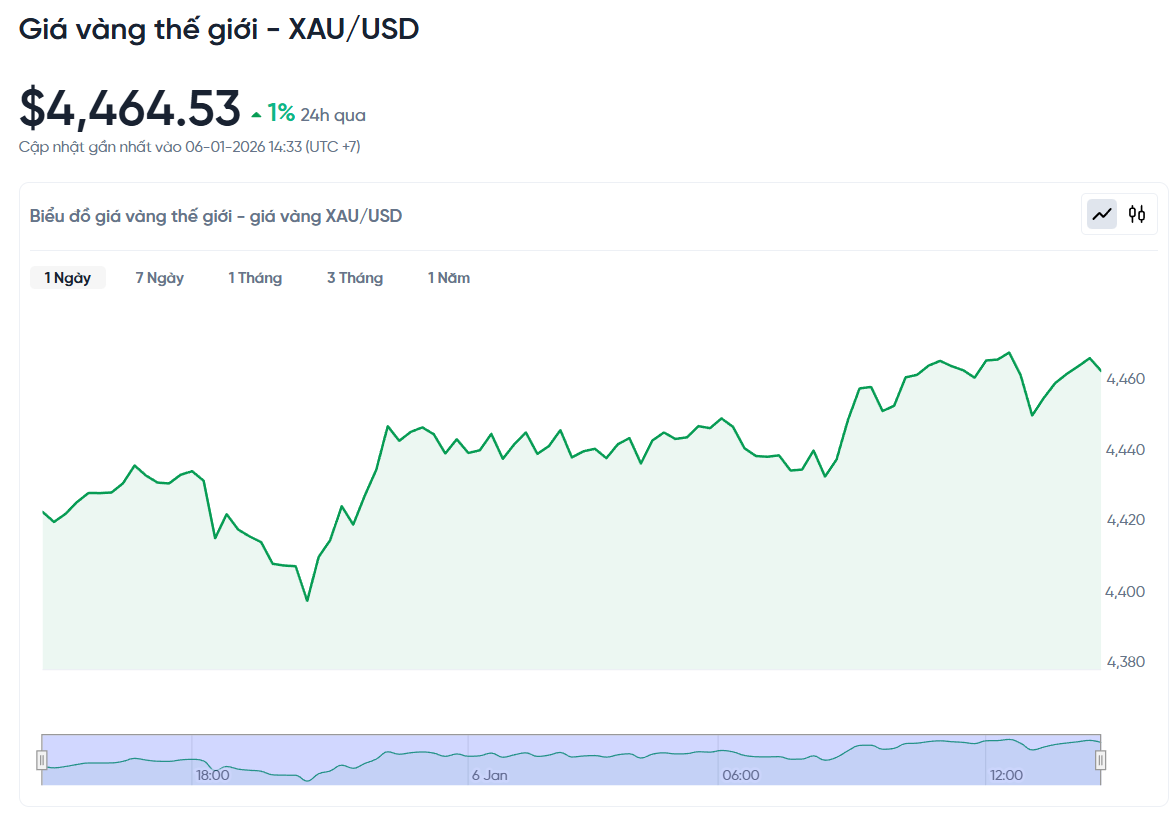Click the currently active line chart icon
Viewport: 1170px width, 815px height.
(1100, 213)
